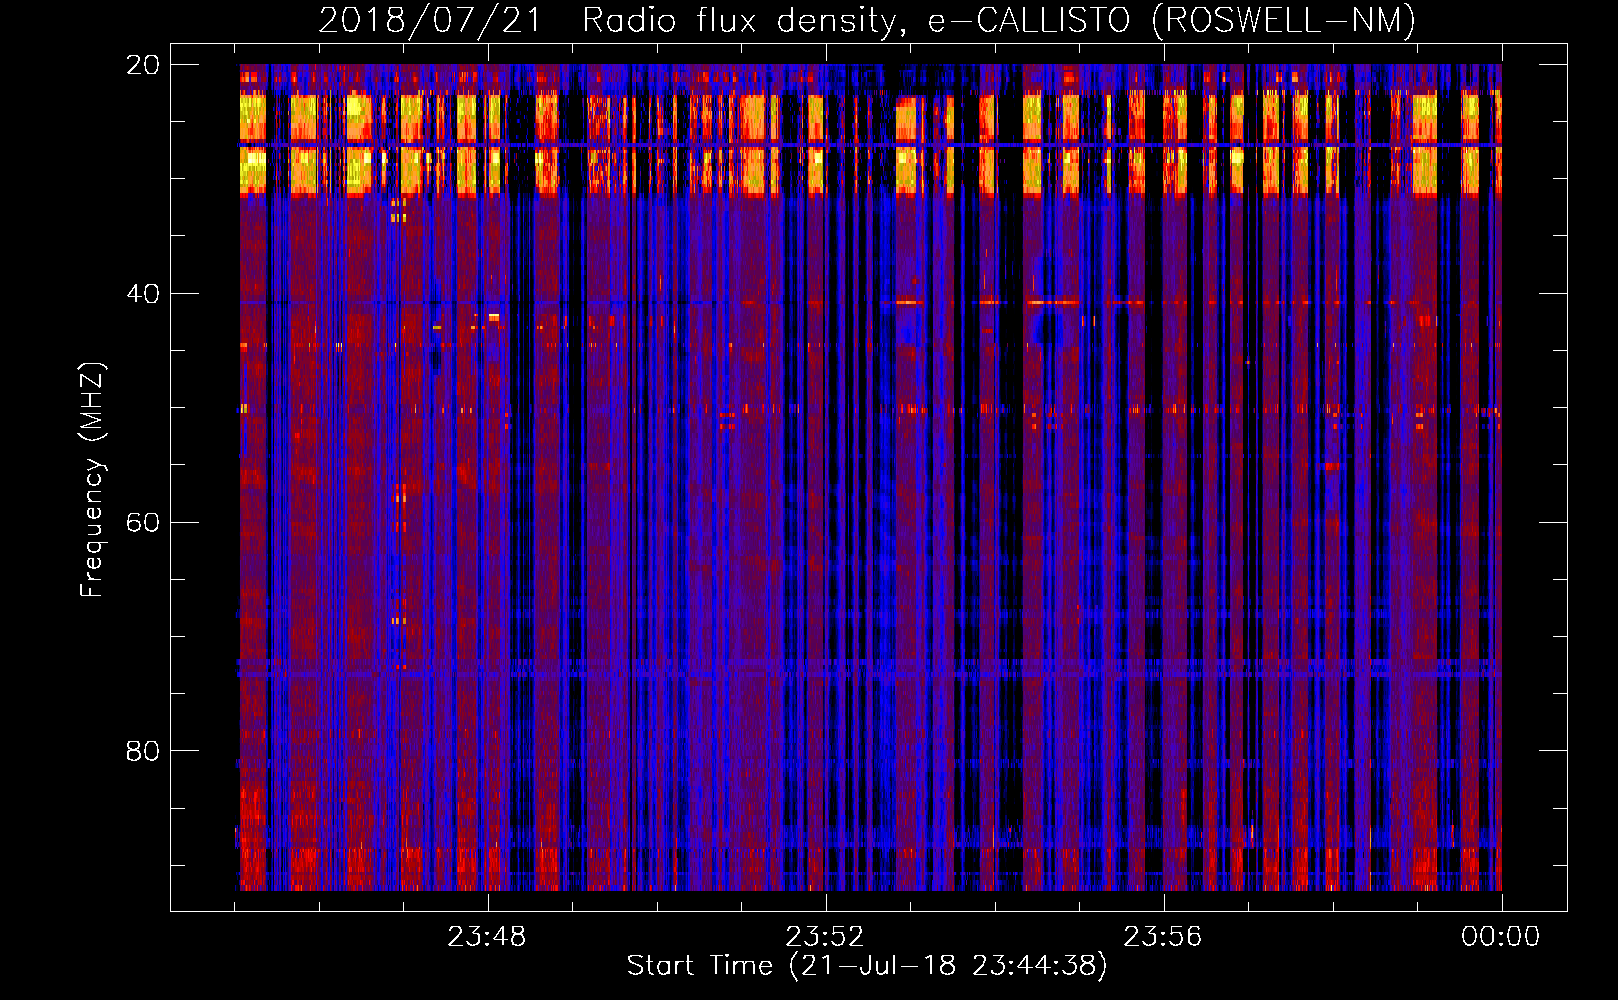
Task: Click the Frequency (MHZ) axis label
Action: [92, 480]
